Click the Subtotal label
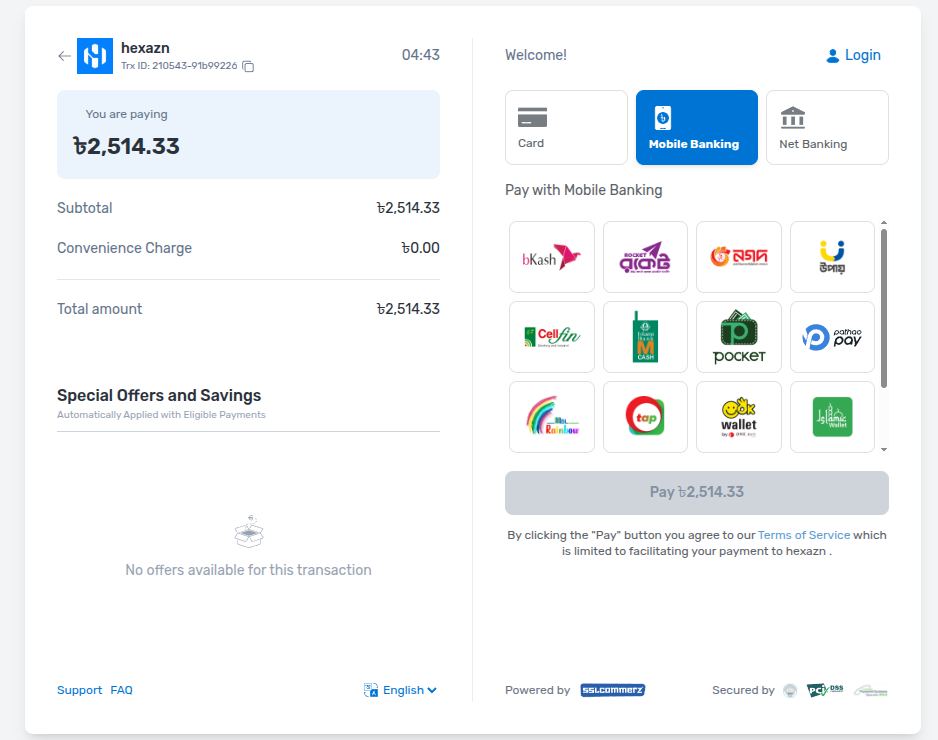The width and height of the screenshot is (938, 740). pyautogui.click(x=84, y=208)
